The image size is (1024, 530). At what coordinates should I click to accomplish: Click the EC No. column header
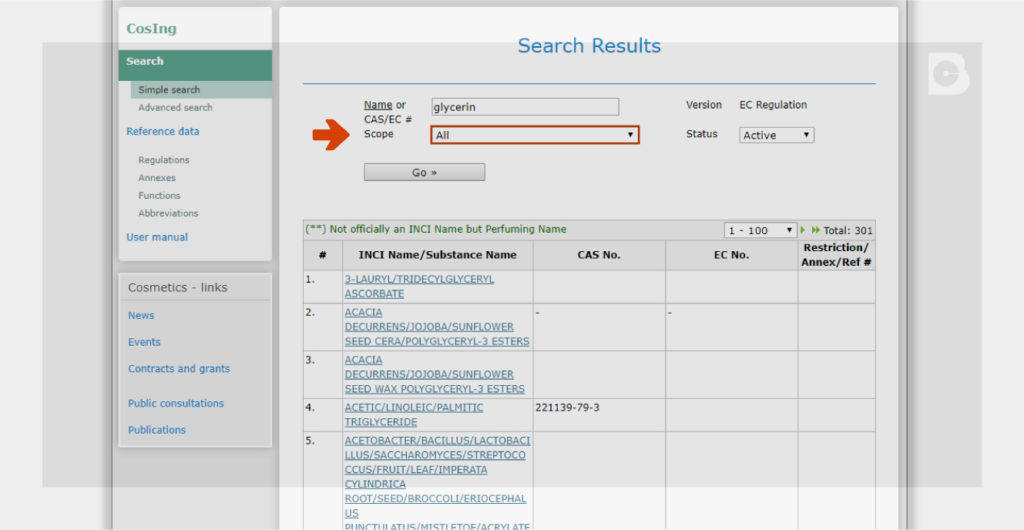point(731,255)
